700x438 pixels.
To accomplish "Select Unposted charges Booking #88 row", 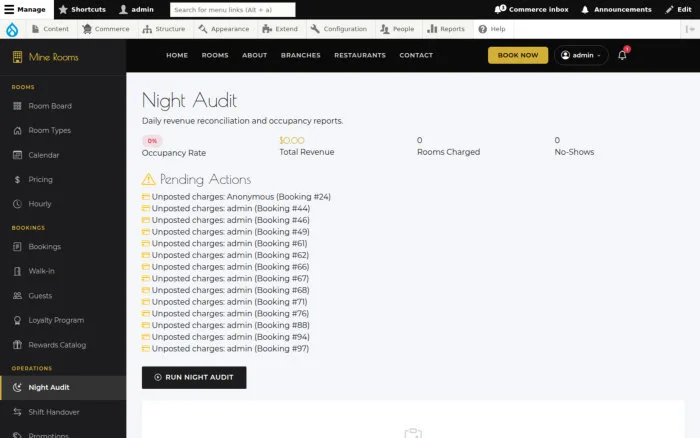I will pyautogui.click(x=225, y=325).
